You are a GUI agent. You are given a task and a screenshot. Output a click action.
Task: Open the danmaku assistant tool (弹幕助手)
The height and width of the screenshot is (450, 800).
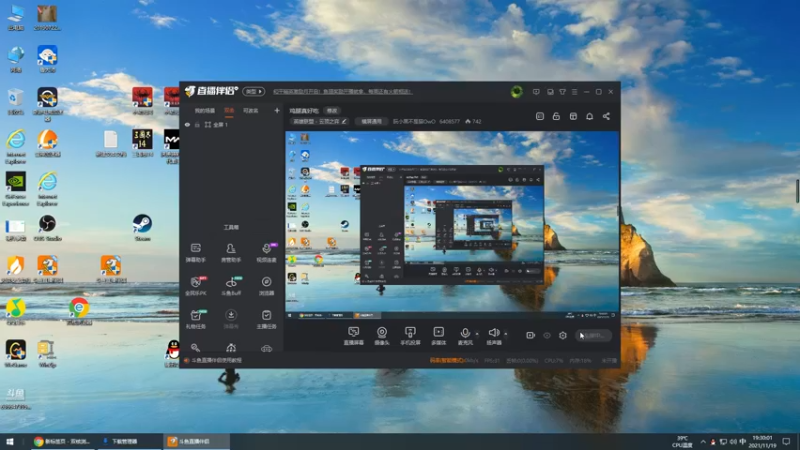(x=195, y=253)
